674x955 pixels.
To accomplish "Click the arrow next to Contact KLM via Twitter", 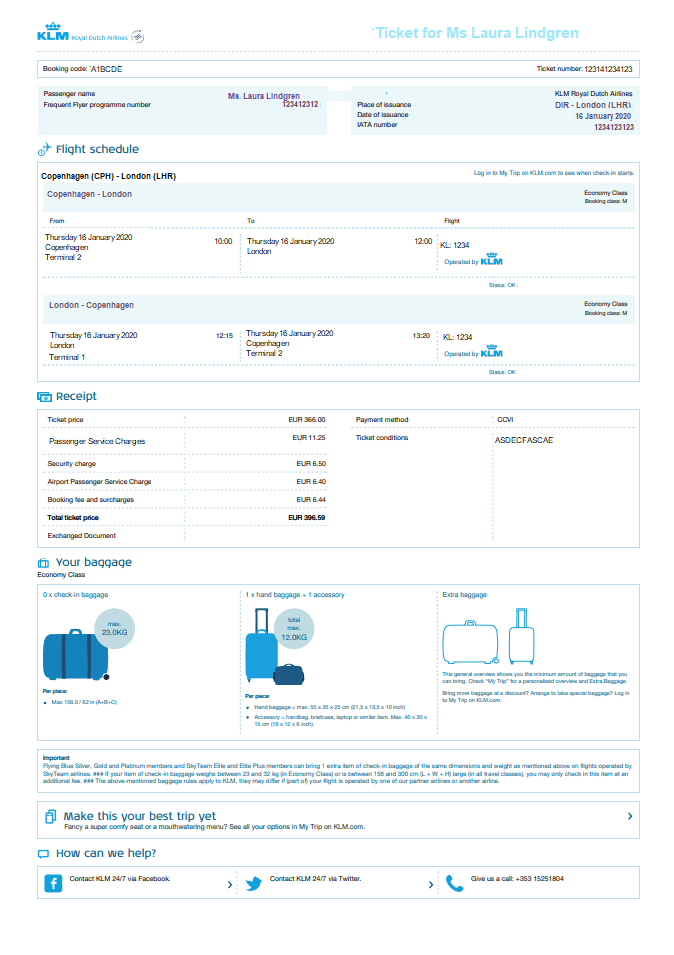I will coord(430,885).
